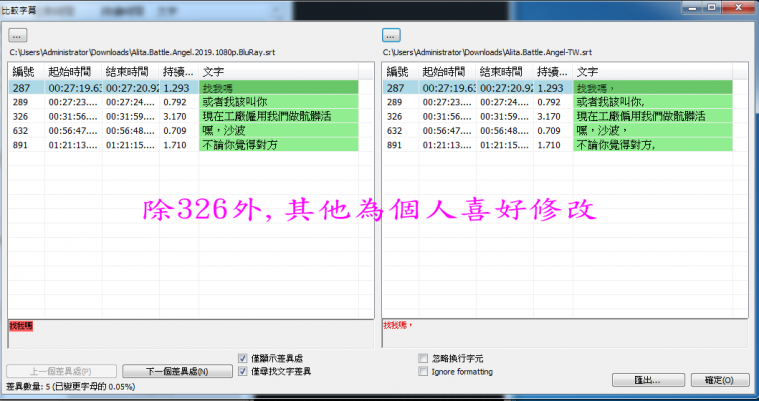Select row 326 in right subtitle list
The width and height of the screenshot is (759, 401).
[558, 116]
